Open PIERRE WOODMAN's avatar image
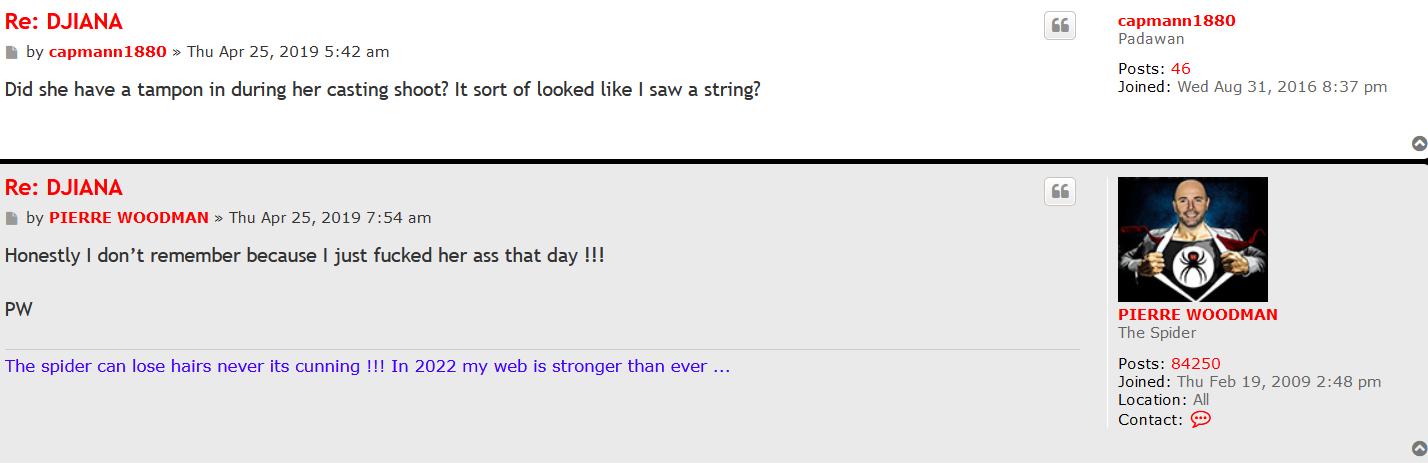Viewport: 1428px width, 463px height. 1192,239
